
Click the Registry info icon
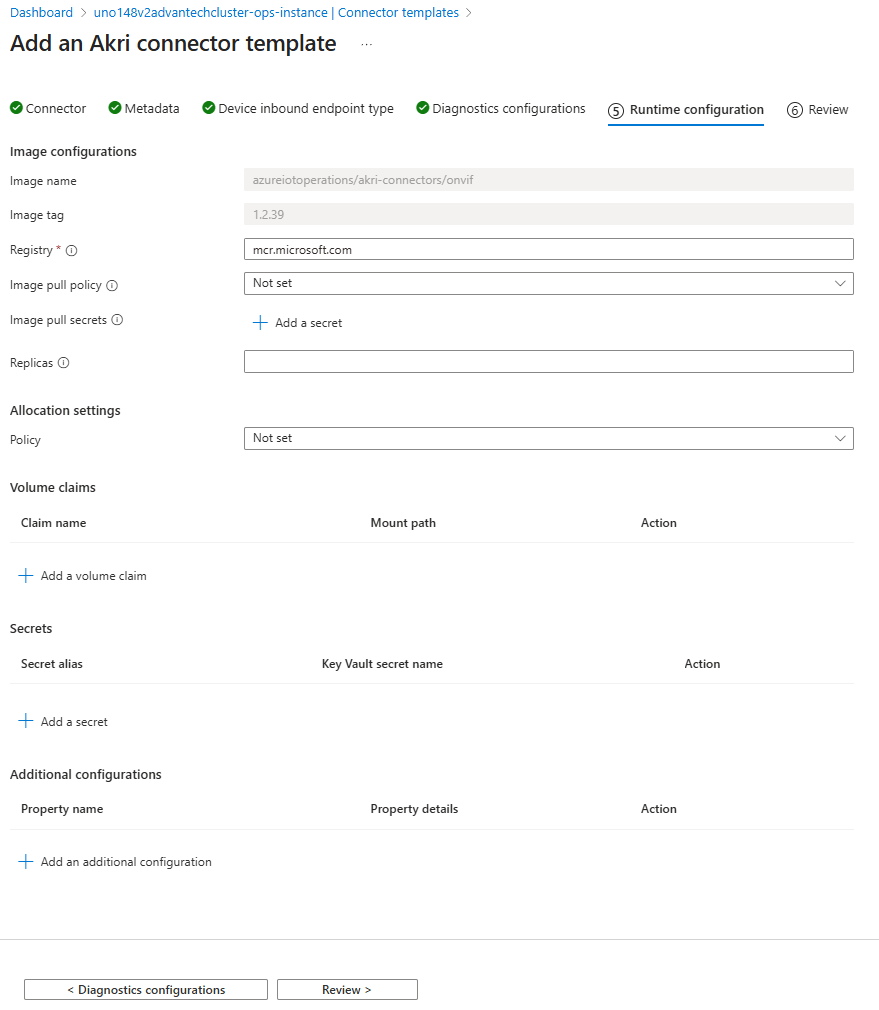[x=71, y=250]
